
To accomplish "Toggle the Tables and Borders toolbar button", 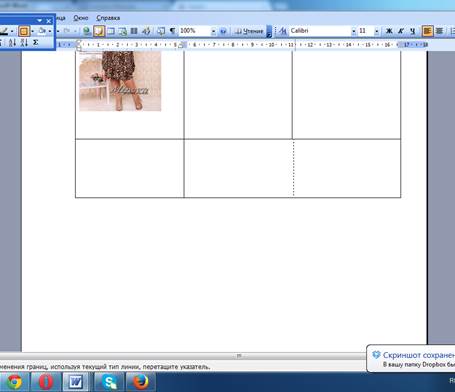I will point(99,31).
